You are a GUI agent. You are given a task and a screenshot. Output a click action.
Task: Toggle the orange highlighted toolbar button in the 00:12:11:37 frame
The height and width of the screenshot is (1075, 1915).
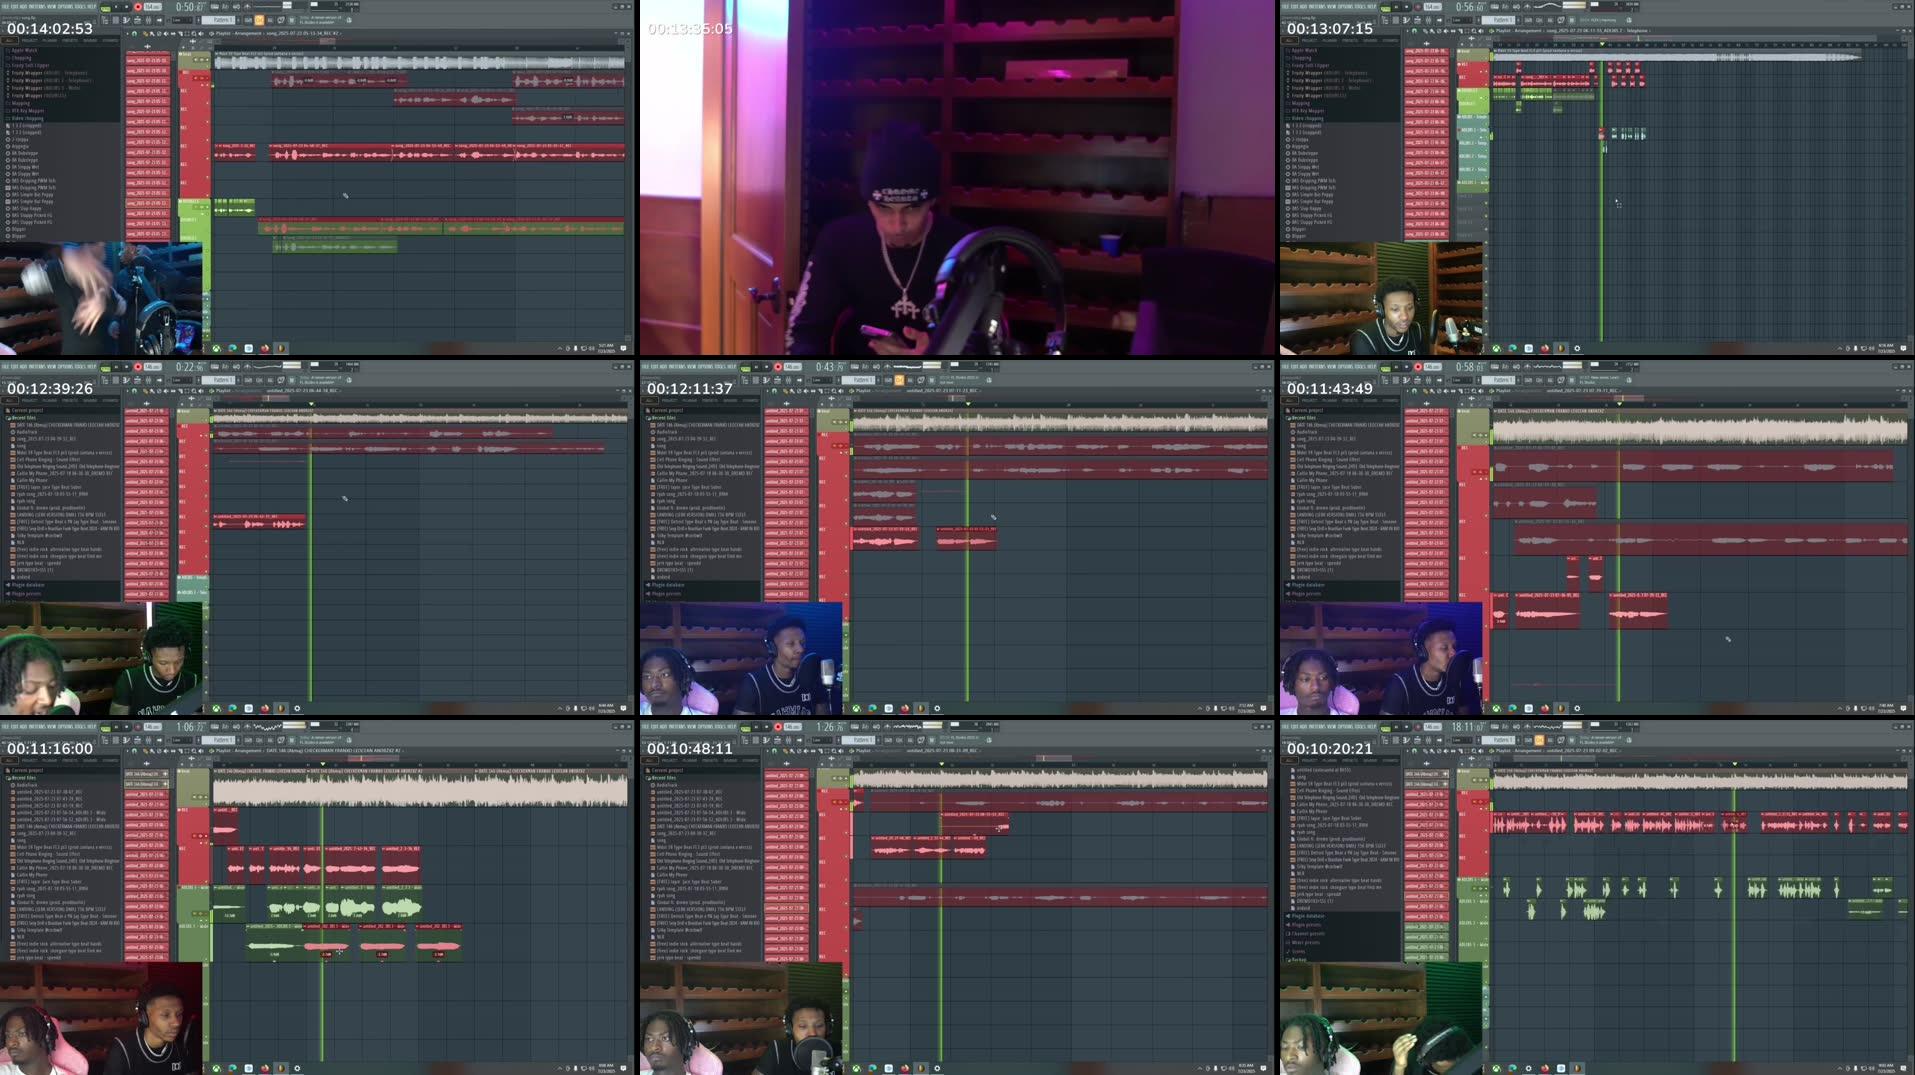click(x=899, y=380)
